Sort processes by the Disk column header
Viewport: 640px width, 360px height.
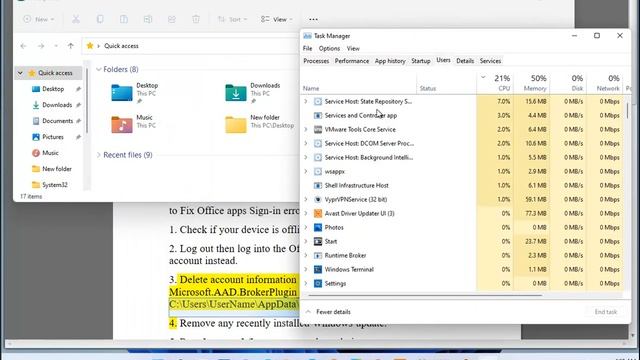[568, 83]
